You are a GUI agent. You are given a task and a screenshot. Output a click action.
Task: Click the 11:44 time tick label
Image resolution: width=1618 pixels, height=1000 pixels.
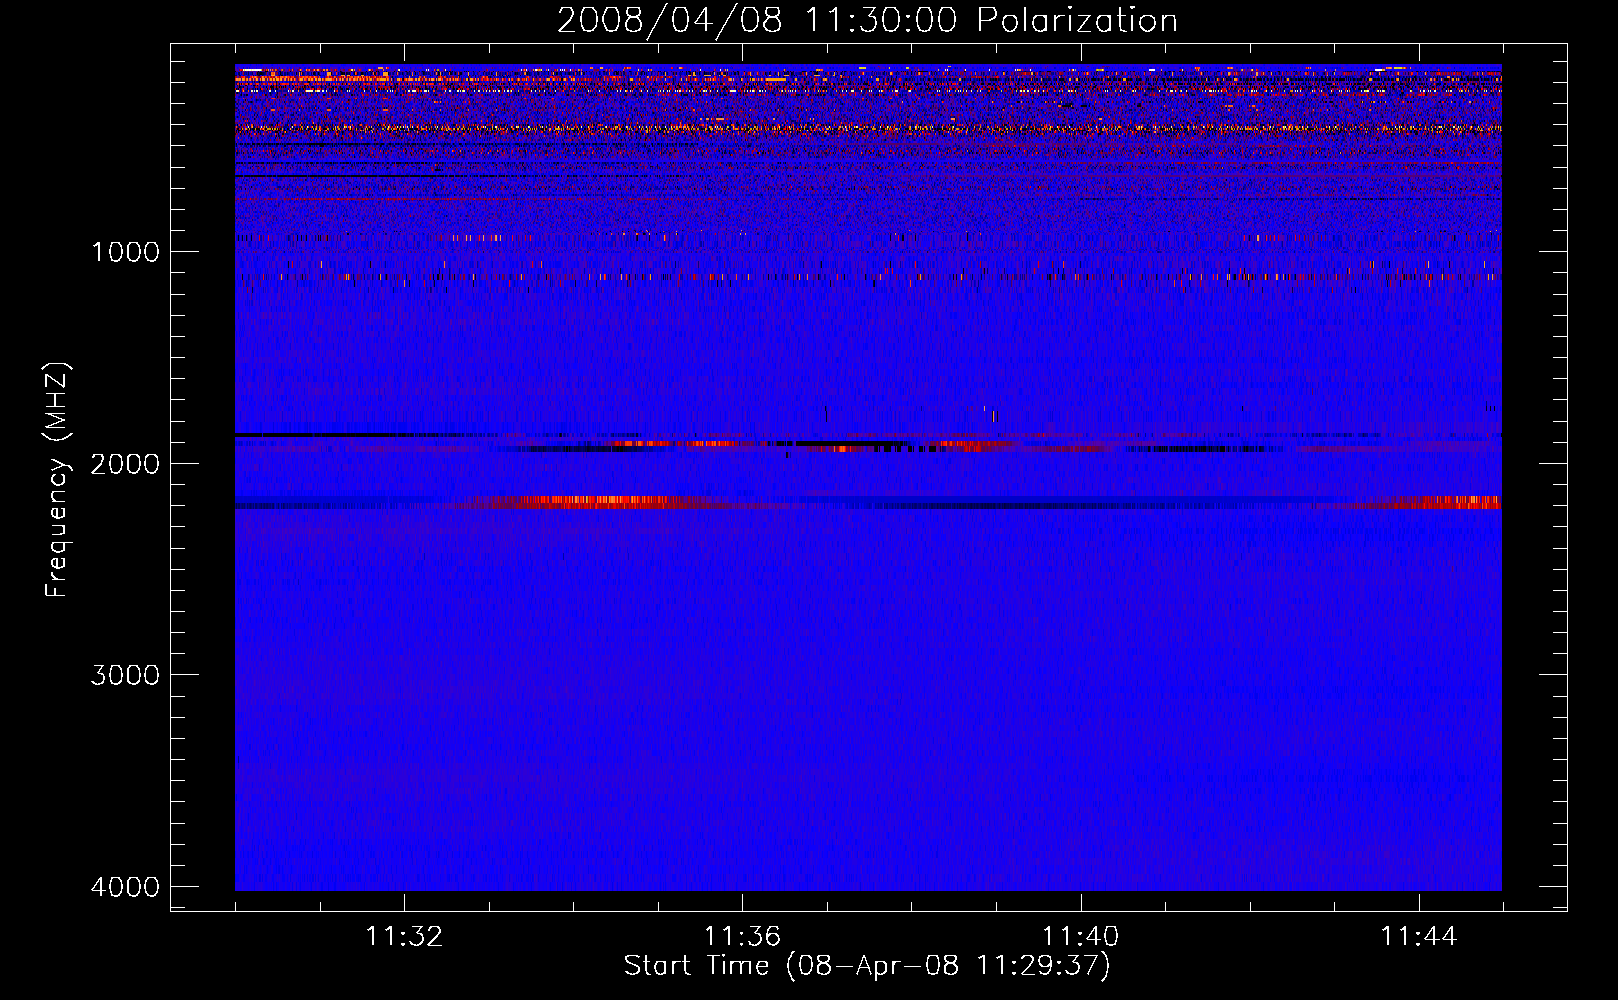pos(1419,937)
